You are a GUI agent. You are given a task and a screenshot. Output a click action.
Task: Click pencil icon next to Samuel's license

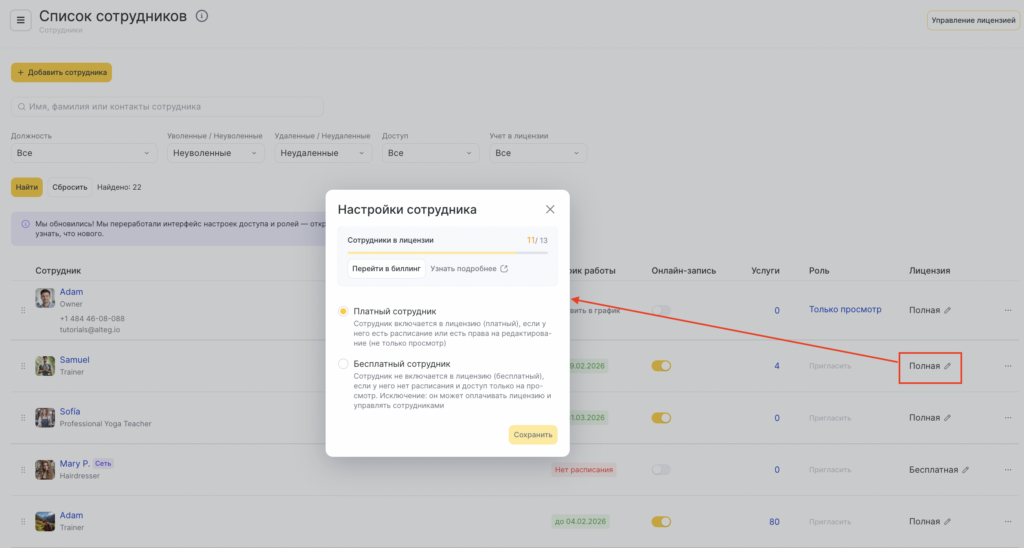(948, 366)
